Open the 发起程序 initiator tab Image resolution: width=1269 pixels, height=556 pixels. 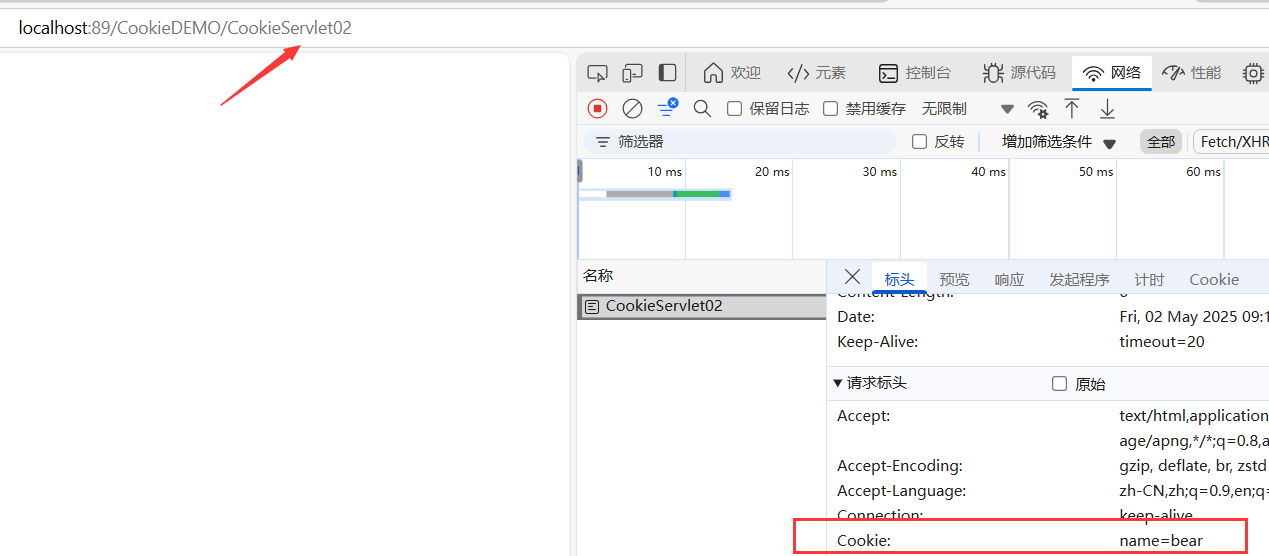1079,279
